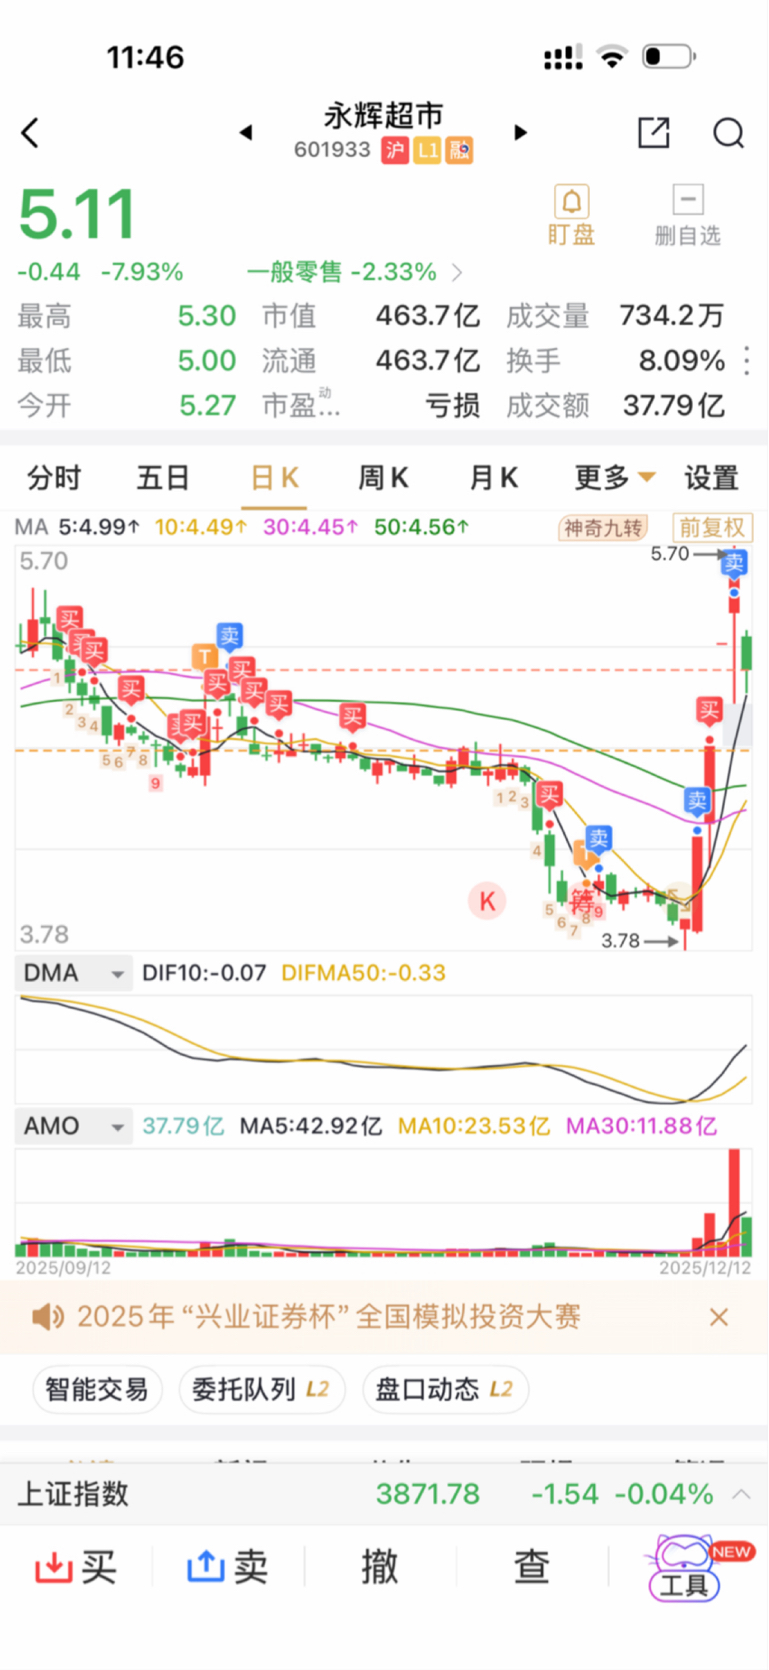Image resolution: width=769 pixels, height=1670 pixels.
Task: Open chart 设置 settings
Action: pyautogui.click(x=711, y=478)
